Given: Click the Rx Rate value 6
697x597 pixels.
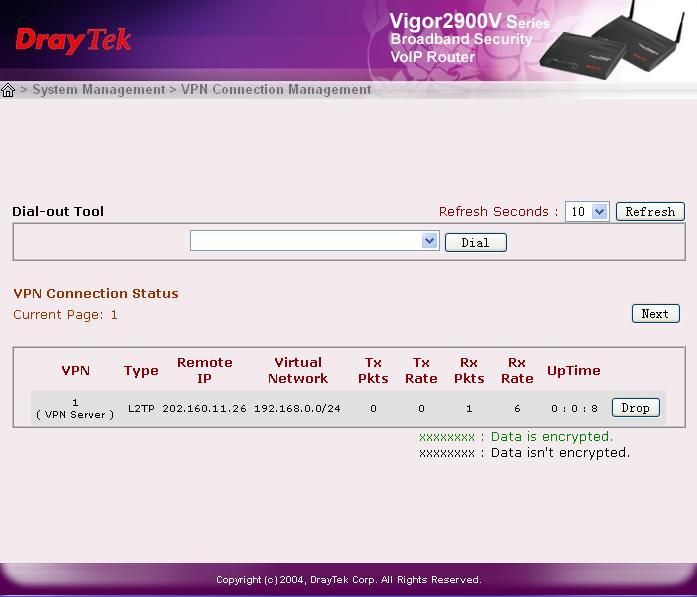Looking at the screenshot, I should pyautogui.click(x=517, y=409).
